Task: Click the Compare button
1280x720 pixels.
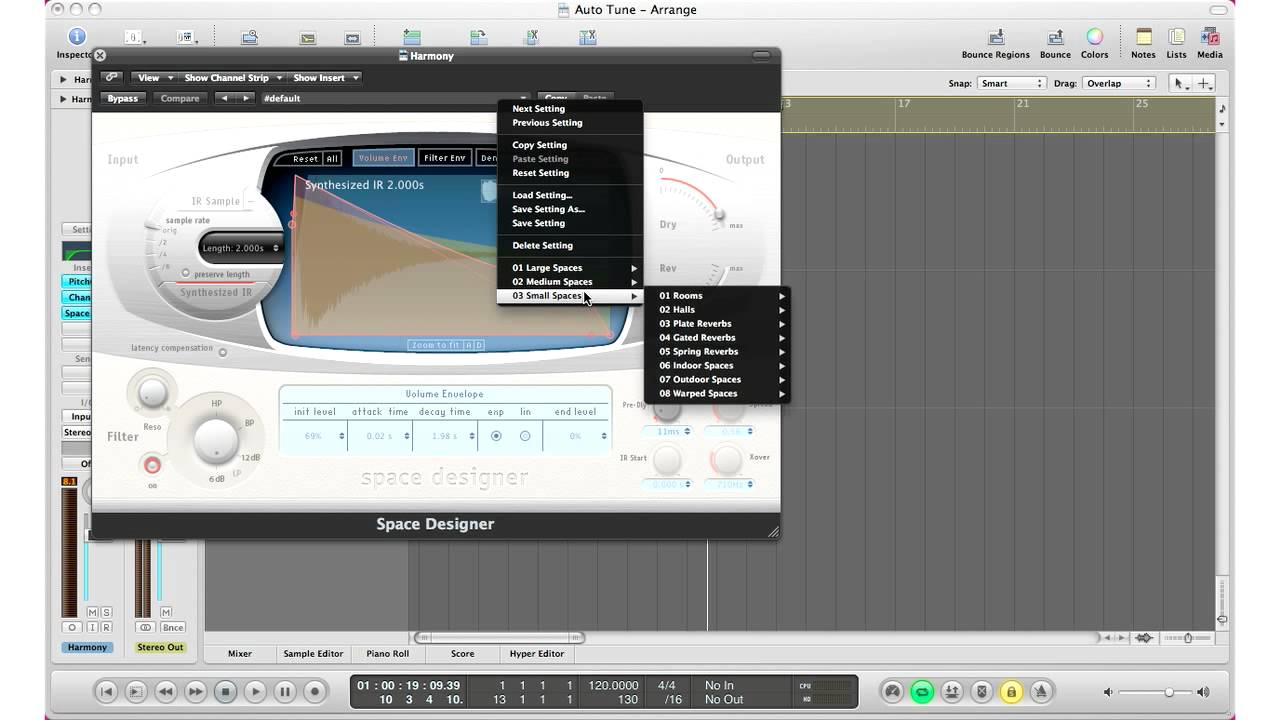Action: tap(180, 98)
